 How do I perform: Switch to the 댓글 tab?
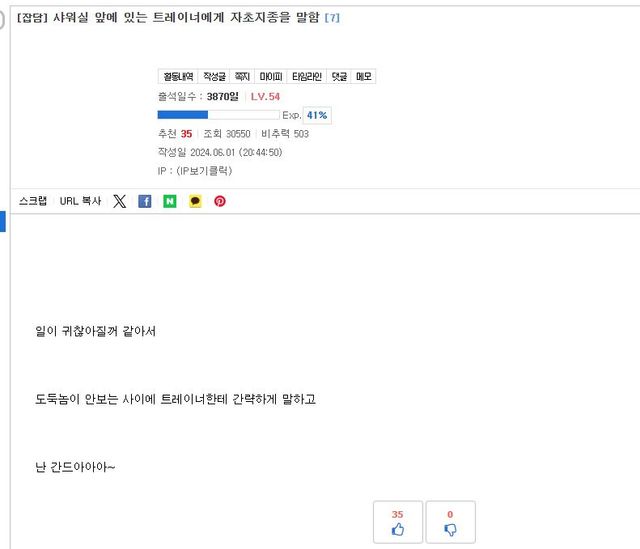pyautogui.click(x=340, y=77)
